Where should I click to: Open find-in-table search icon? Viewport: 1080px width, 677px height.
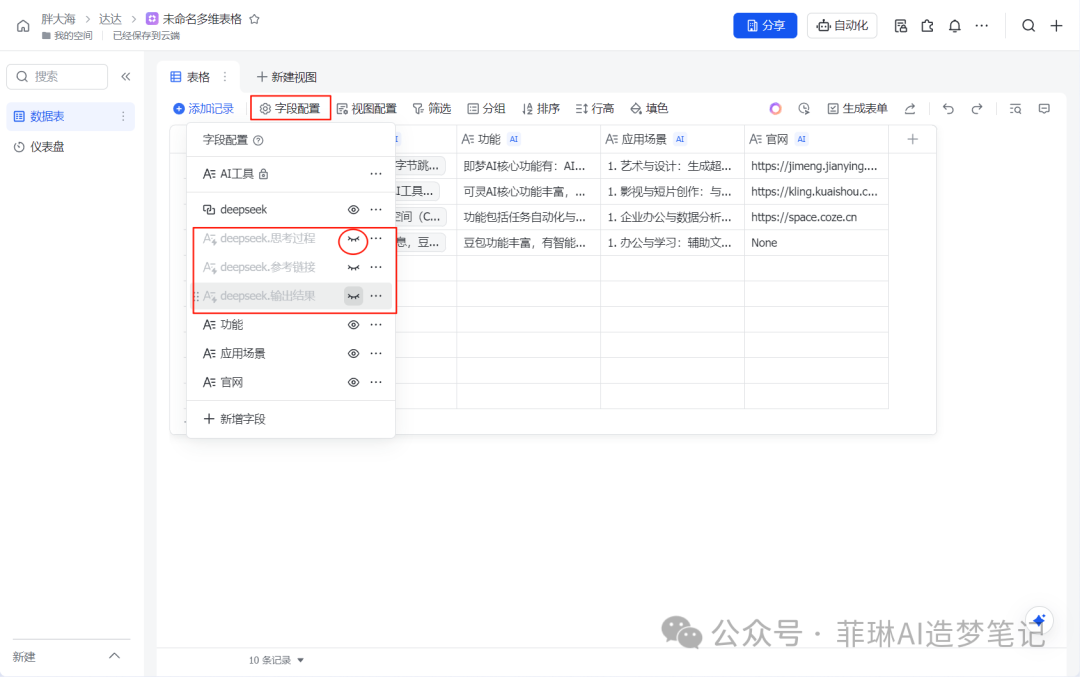pyautogui.click(x=1015, y=109)
